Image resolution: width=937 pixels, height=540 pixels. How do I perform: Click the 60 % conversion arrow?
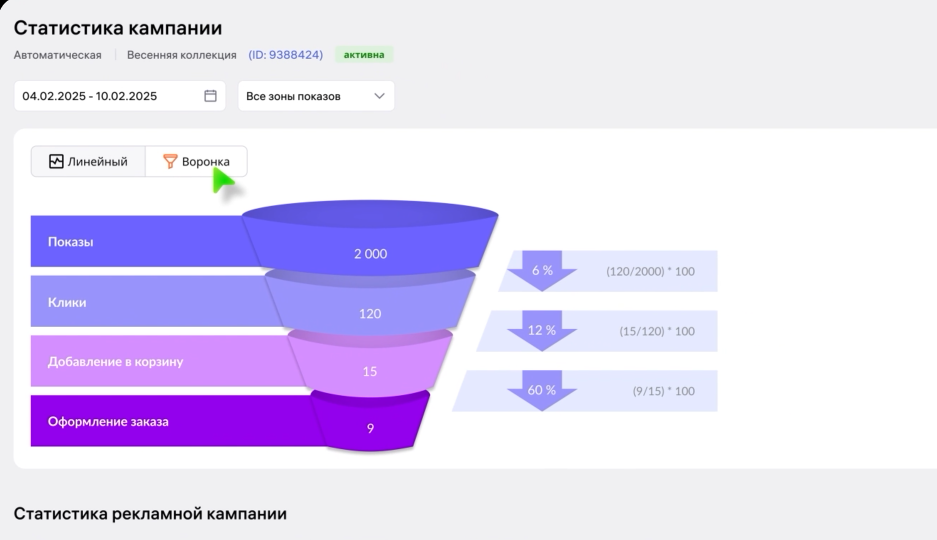tap(542, 391)
